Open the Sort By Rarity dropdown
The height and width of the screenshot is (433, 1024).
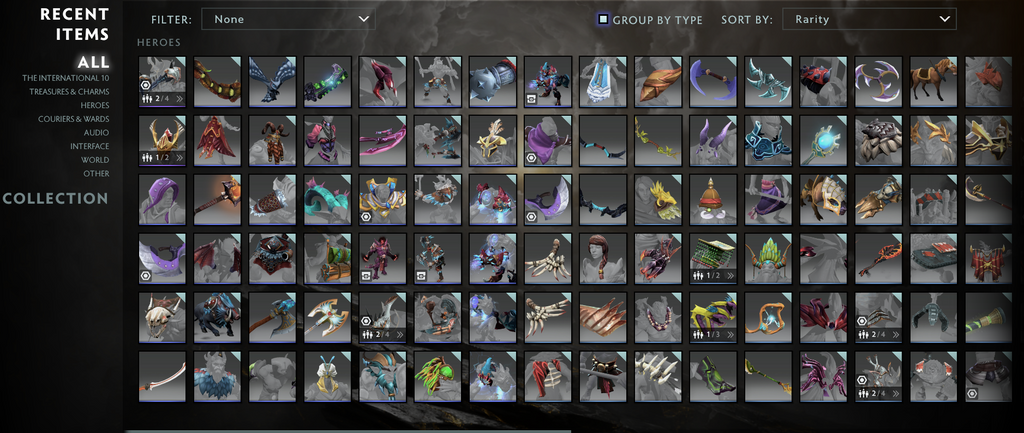point(869,20)
